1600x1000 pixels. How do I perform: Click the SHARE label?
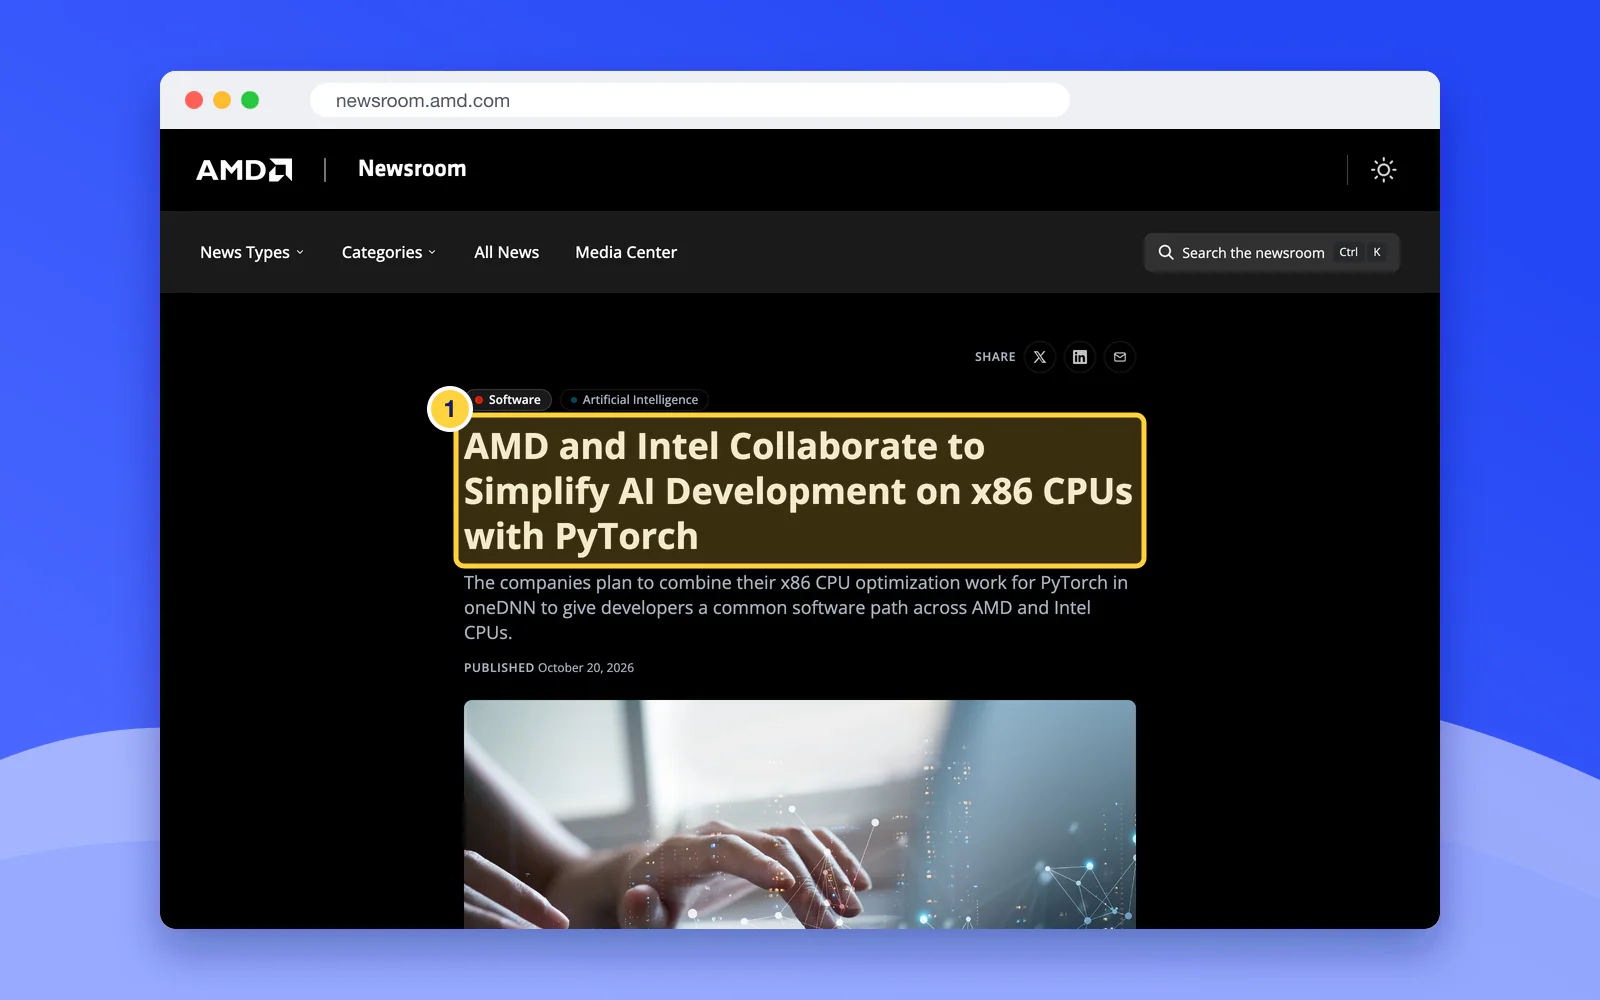(x=995, y=357)
